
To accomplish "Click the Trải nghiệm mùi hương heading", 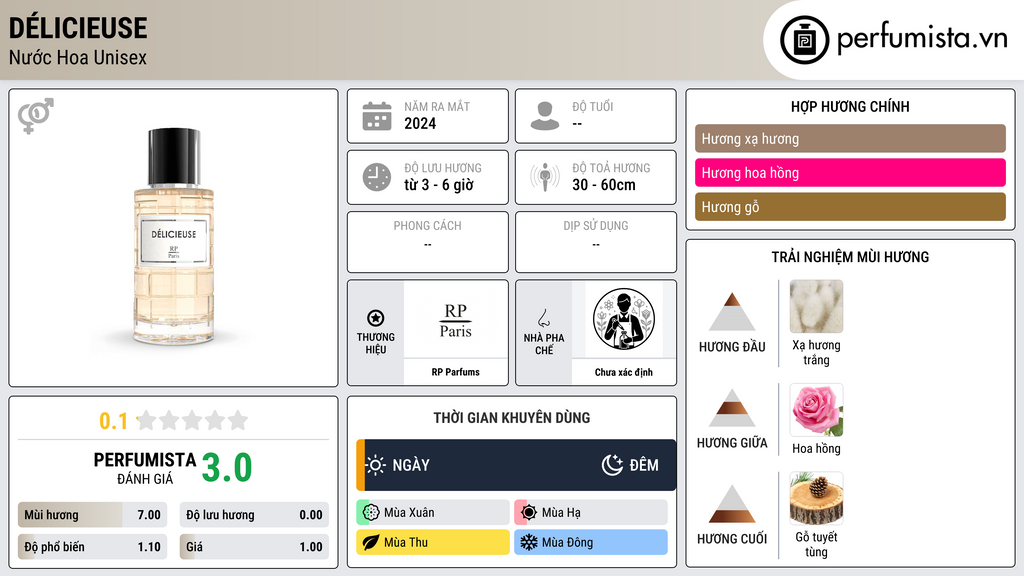I will point(850,257).
